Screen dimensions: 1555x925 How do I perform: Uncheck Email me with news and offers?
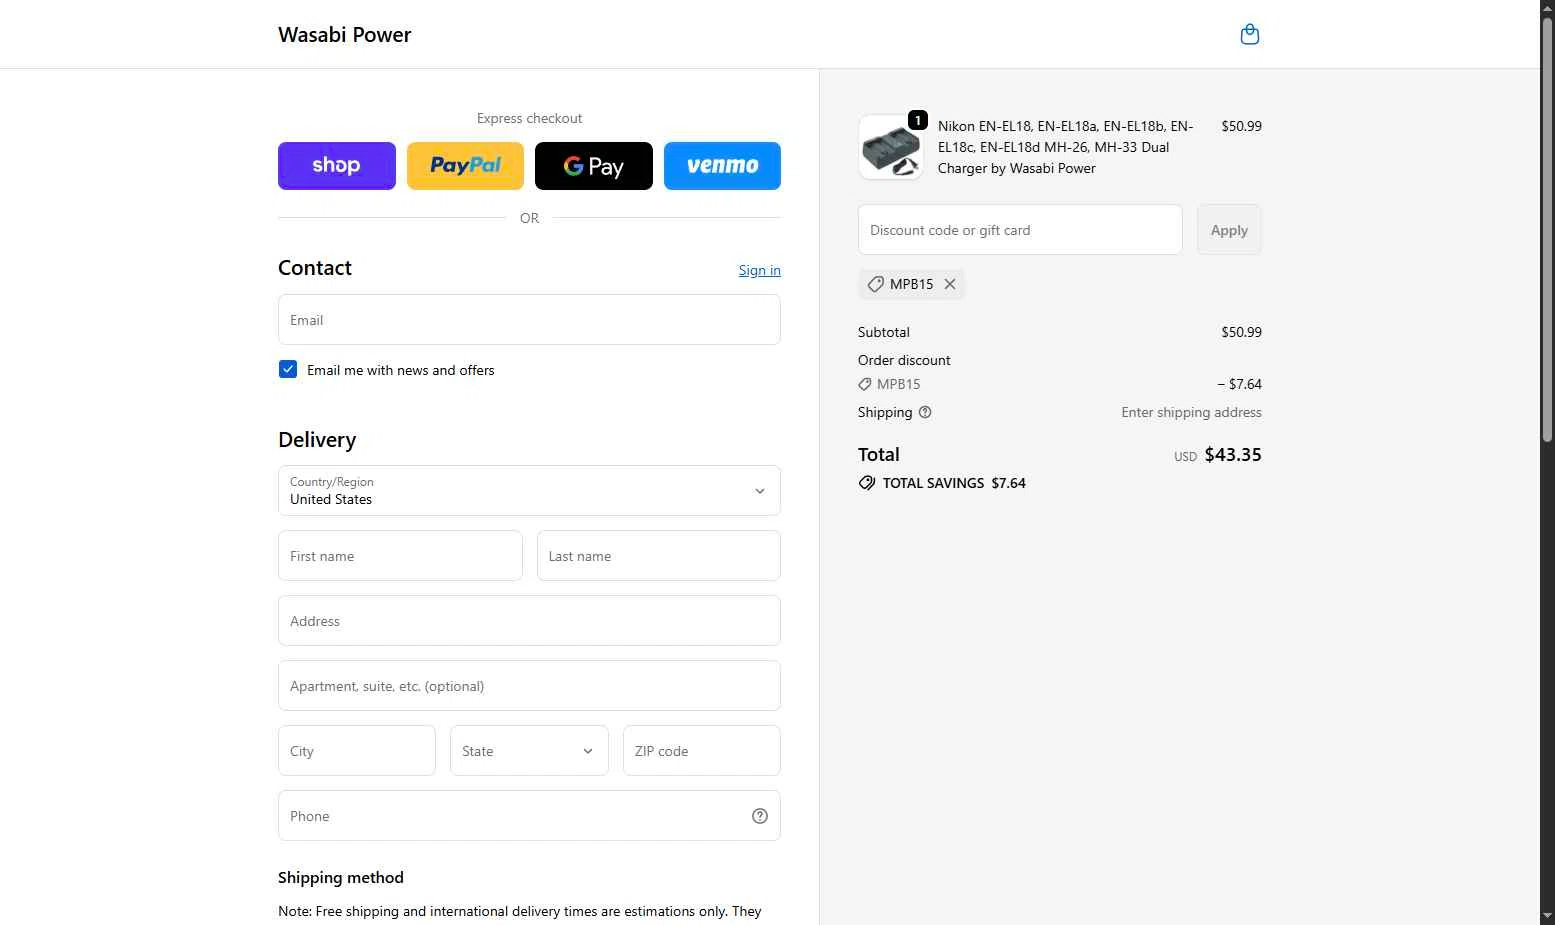[288, 369]
